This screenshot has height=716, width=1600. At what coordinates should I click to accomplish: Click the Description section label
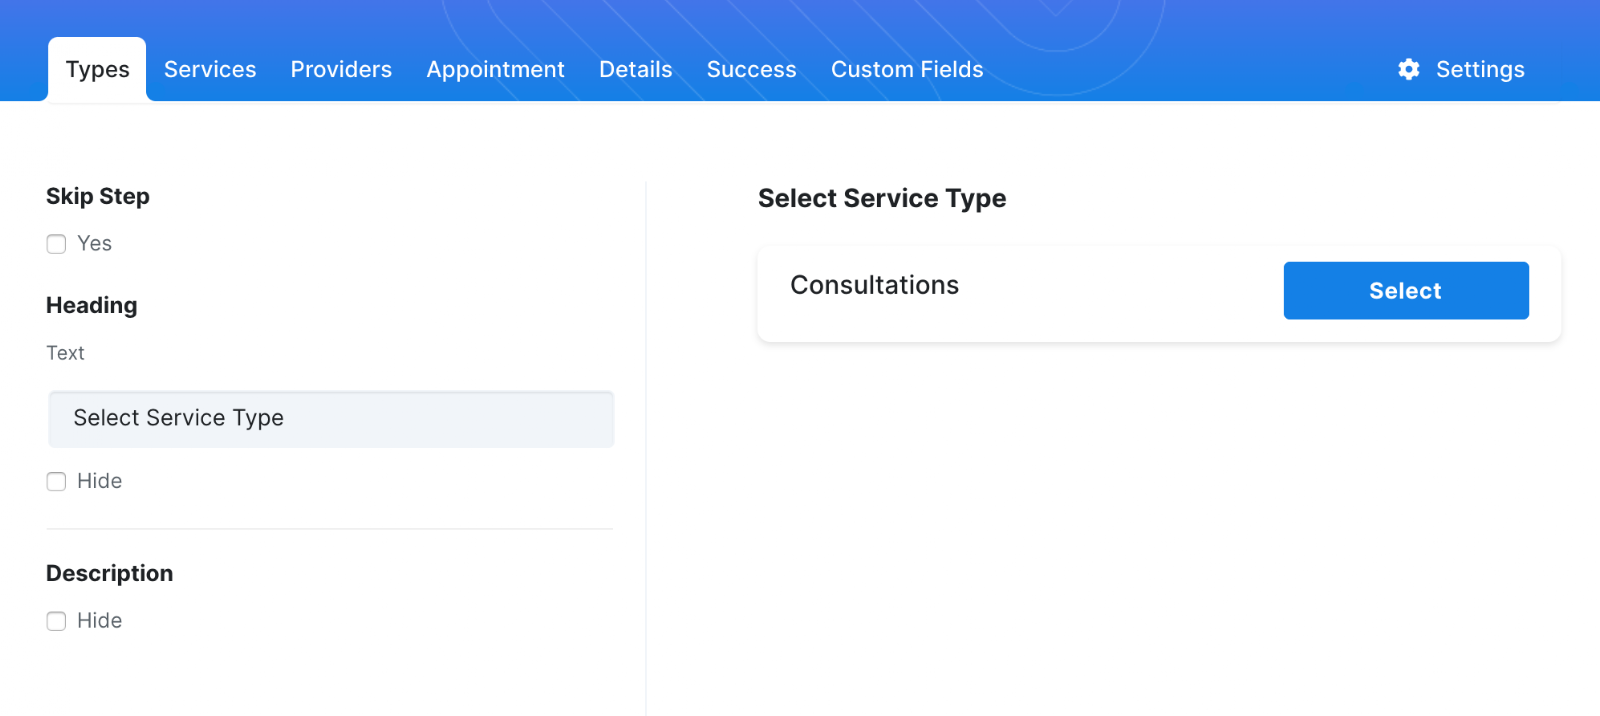109,573
